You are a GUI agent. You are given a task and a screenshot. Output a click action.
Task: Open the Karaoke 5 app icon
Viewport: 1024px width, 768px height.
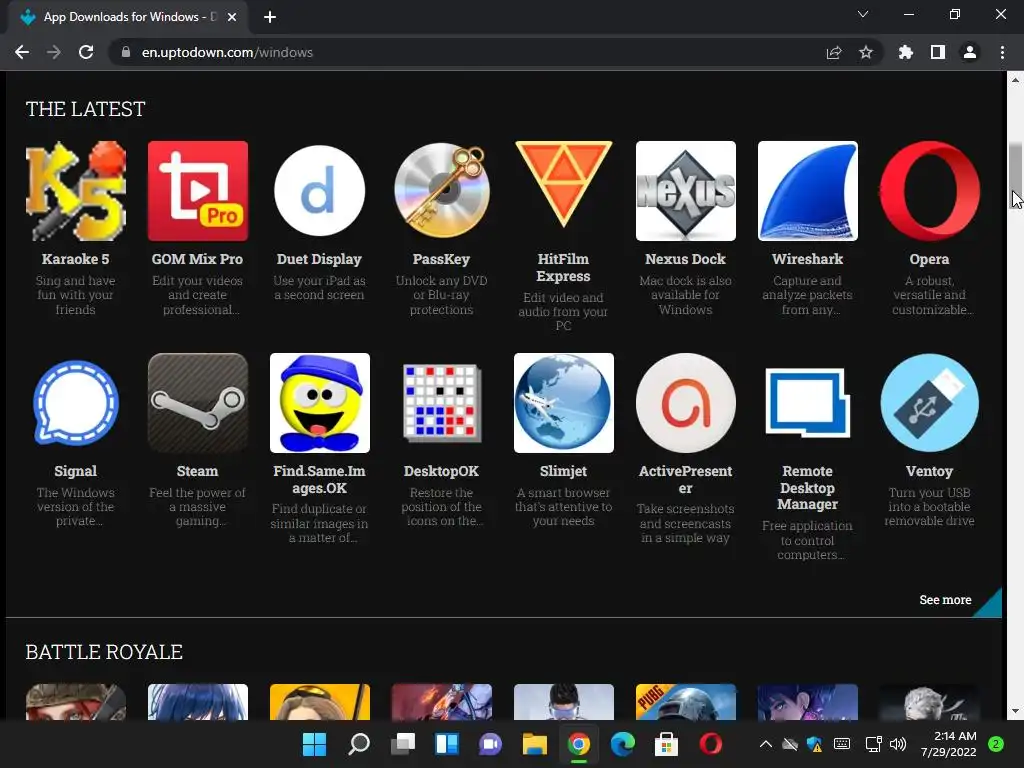coord(76,191)
